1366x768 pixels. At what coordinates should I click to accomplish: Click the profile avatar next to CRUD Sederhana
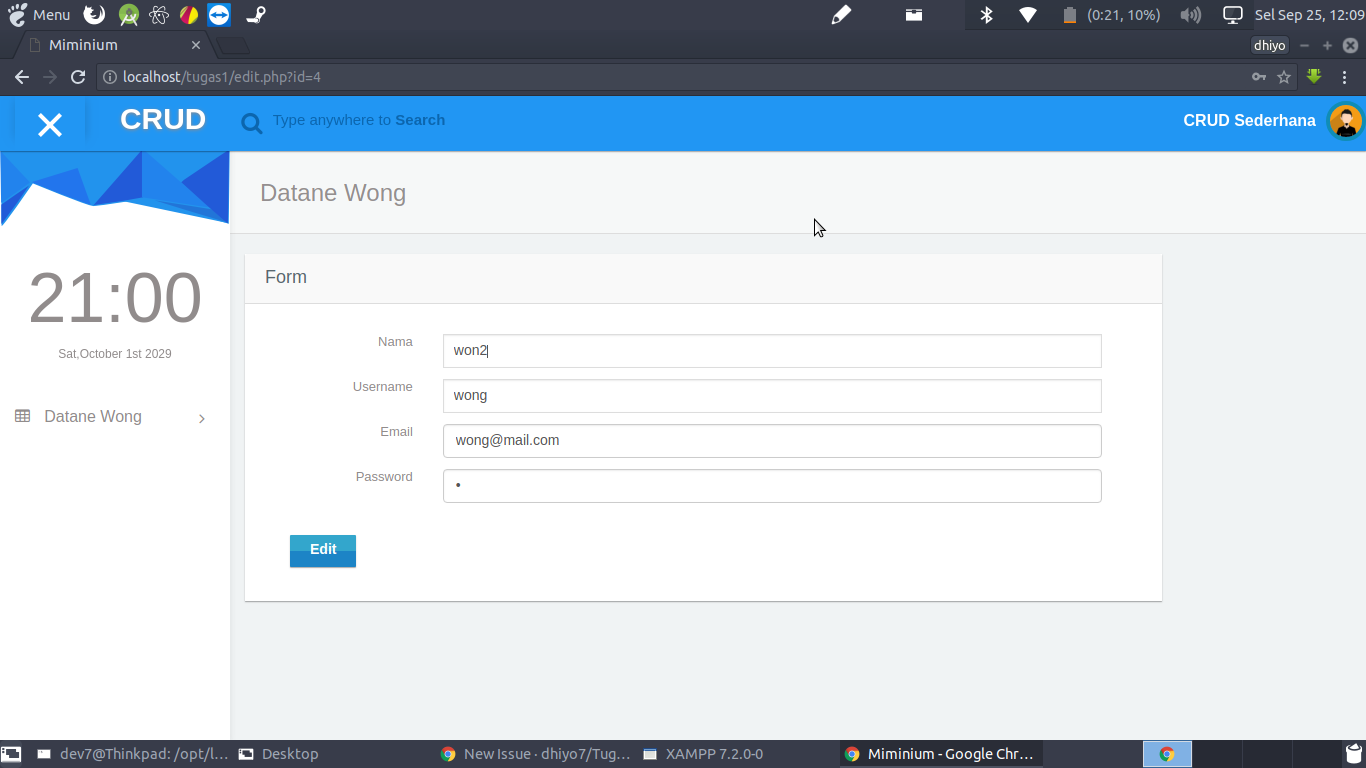(x=1345, y=121)
